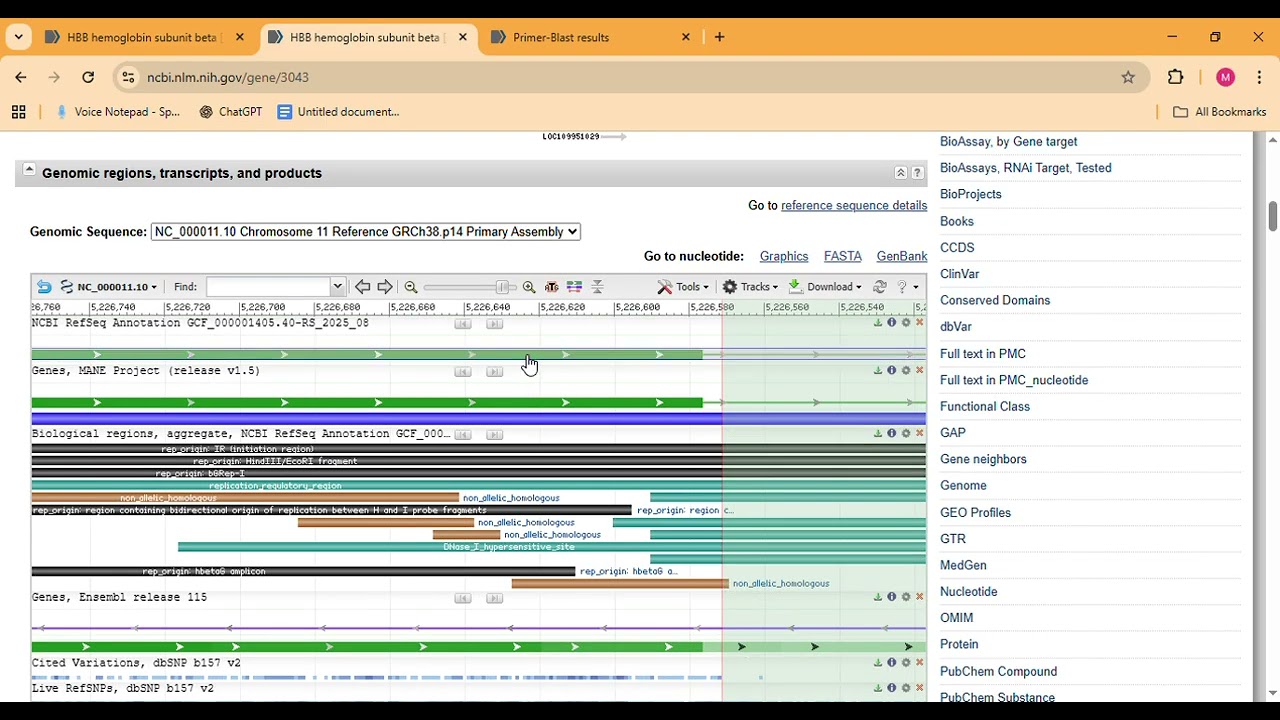Click the collapse-tracks icon beside track icon
1280x720 pixels.
597,287
